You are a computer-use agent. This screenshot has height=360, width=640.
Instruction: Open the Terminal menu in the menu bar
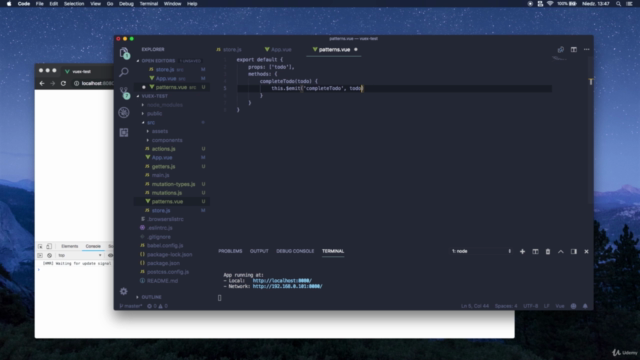pyautogui.click(x=149, y=4)
